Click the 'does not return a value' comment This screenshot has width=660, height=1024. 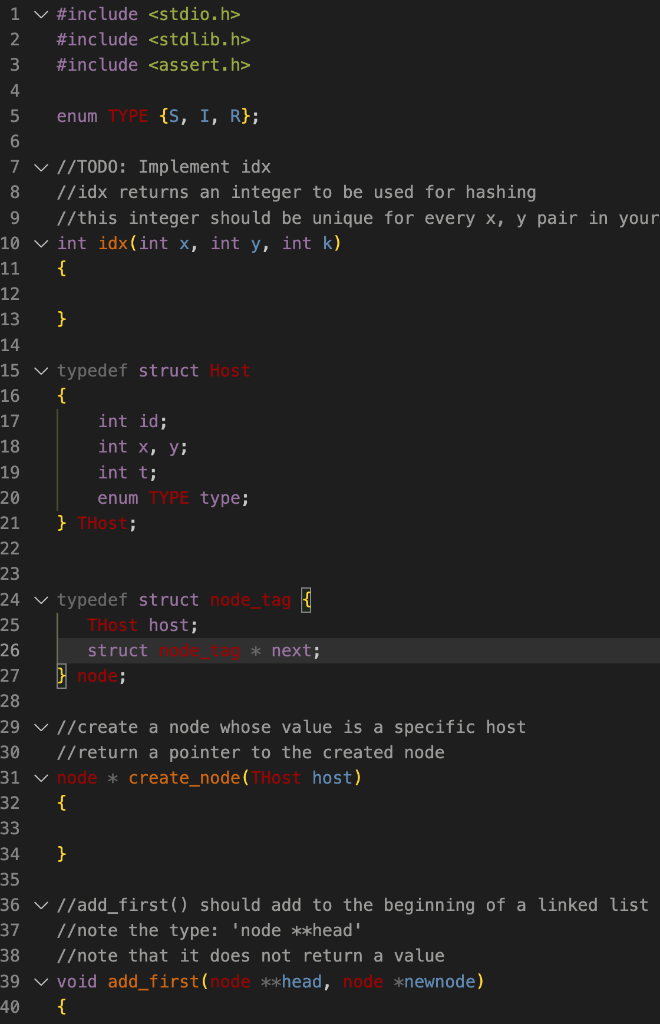pyautogui.click(x=251, y=957)
